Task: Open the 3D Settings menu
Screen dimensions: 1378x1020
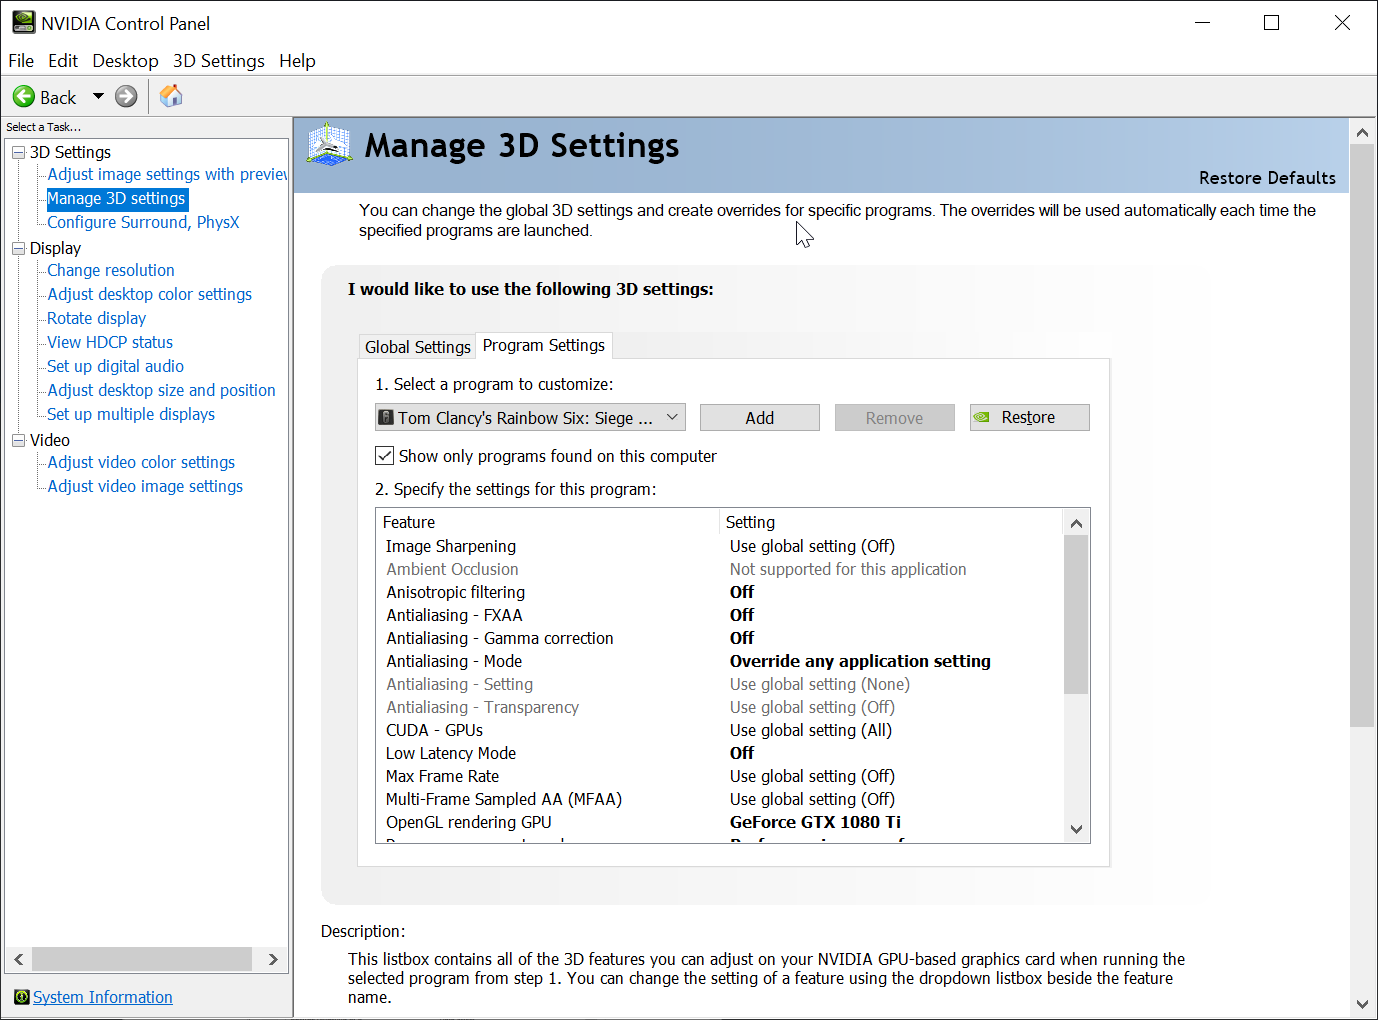Action: pos(218,61)
